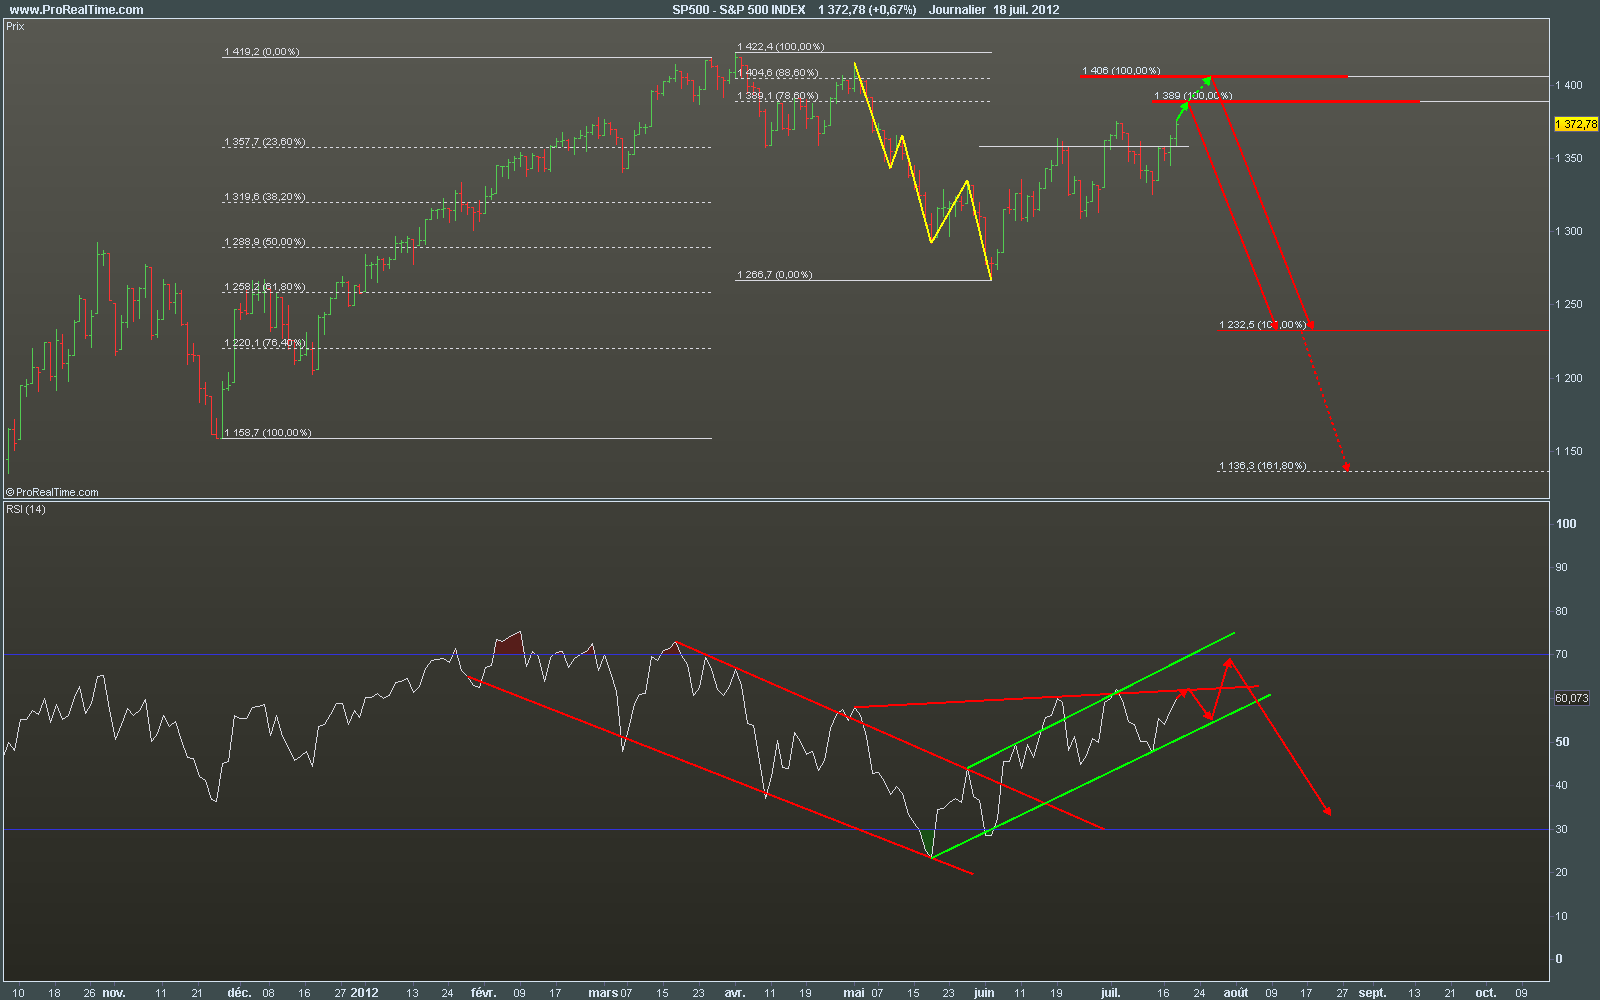This screenshot has height=1000, width=1600.
Task: Click the retracement label '1 404,6 (88,60%)'
Action: click(x=778, y=73)
